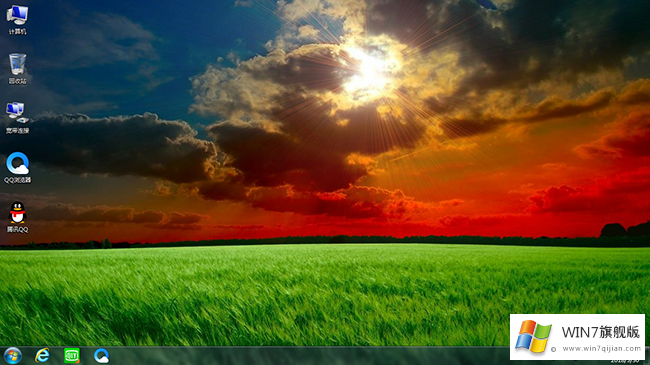650x365 pixels.
Task: Select the 腾讯QQ penguin desktop icon
Action: point(17,212)
